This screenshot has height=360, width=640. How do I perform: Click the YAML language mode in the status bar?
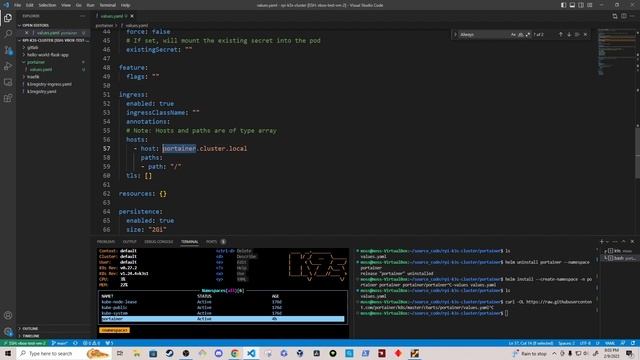610,343
